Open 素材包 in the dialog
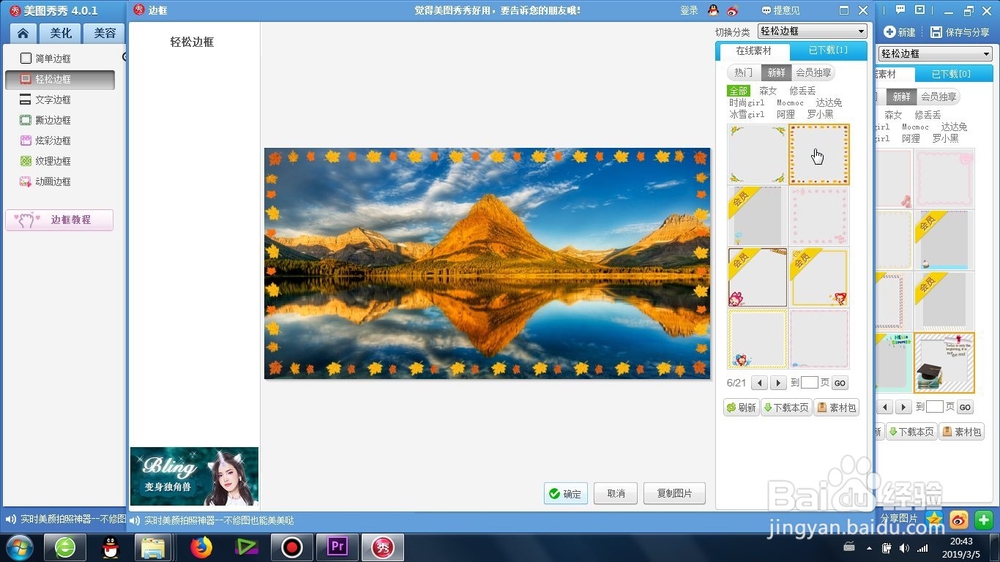This screenshot has width=1000, height=562. (837, 408)
